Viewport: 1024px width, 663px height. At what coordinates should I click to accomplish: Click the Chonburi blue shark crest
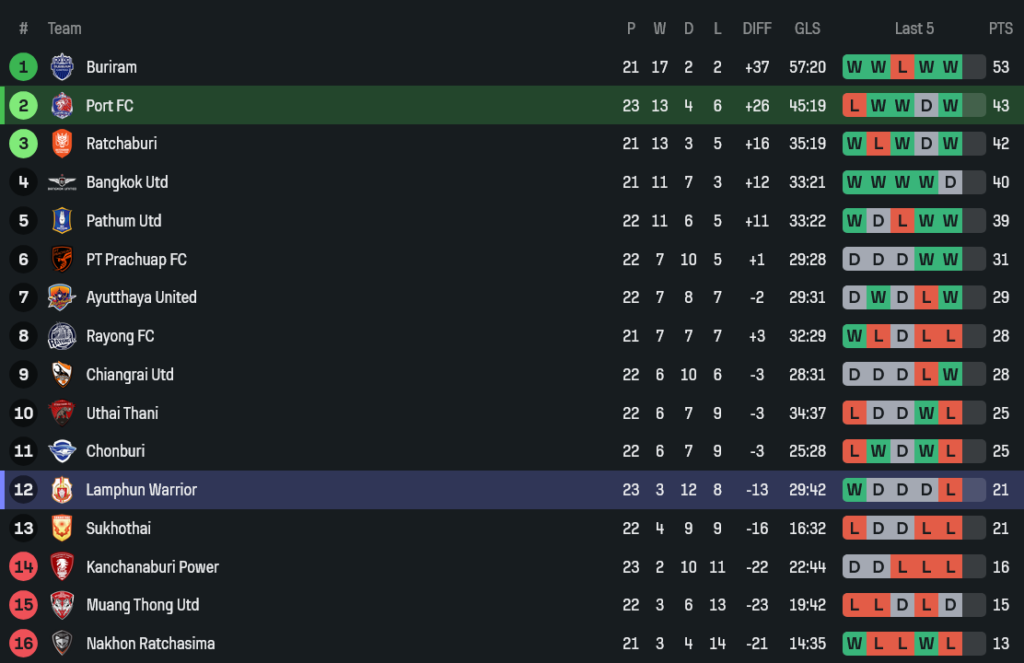pyautogui.click(x=62, y=451)
